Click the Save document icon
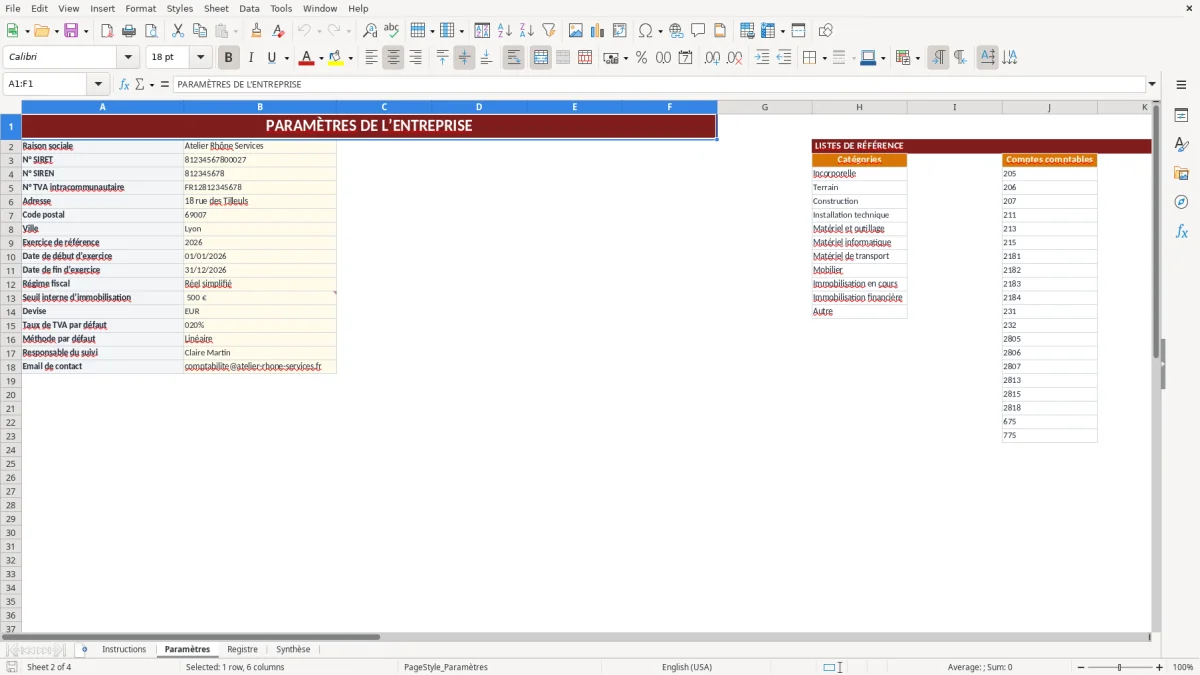The width and height of the screenshot is (1200, 675). pyautogui.click(x=71, y=30)
